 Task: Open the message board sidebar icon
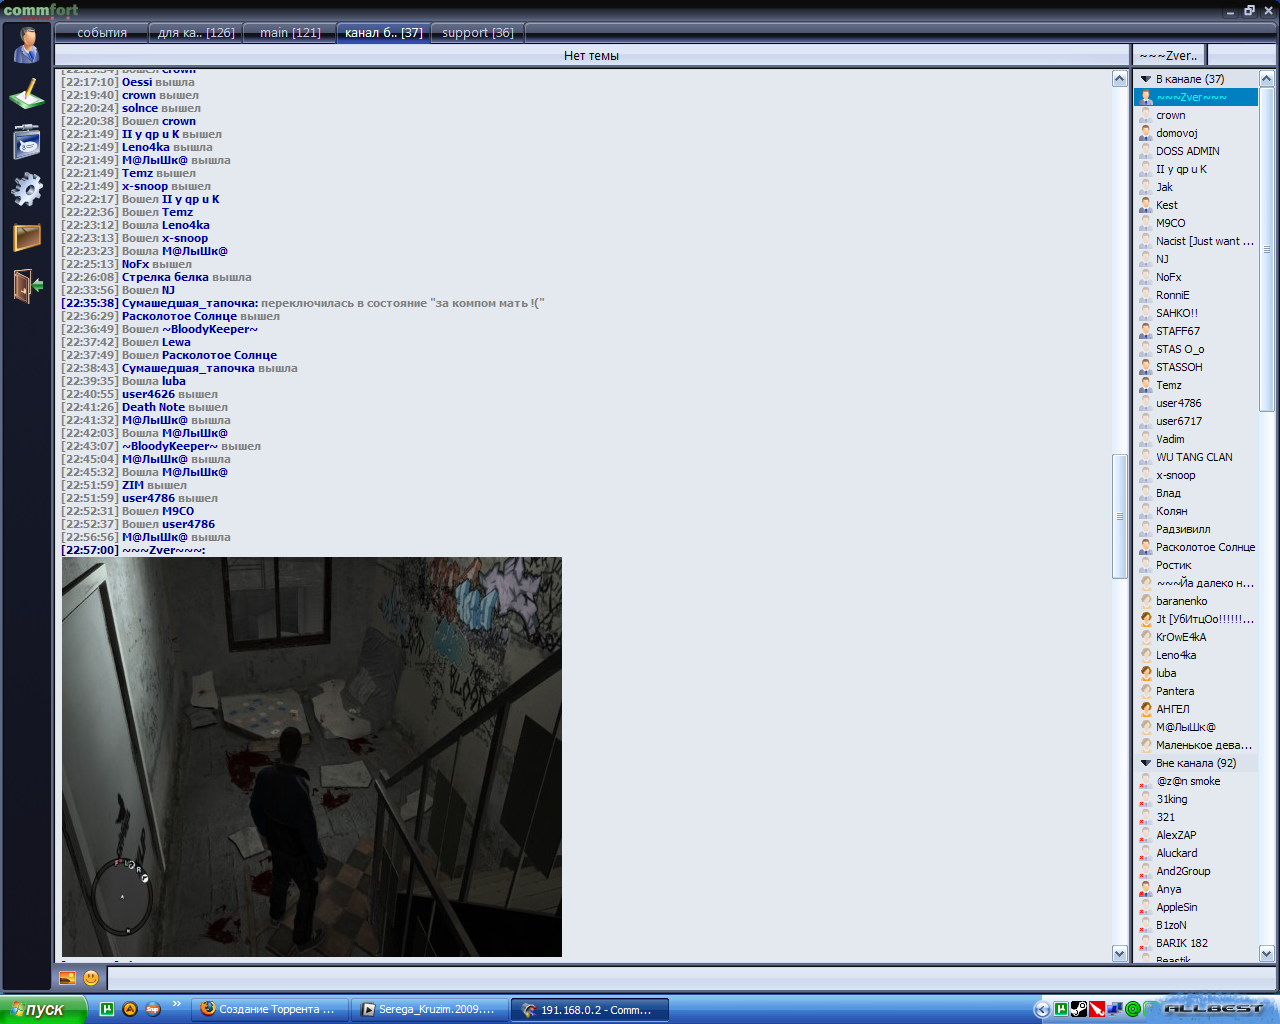click(27, 141)
